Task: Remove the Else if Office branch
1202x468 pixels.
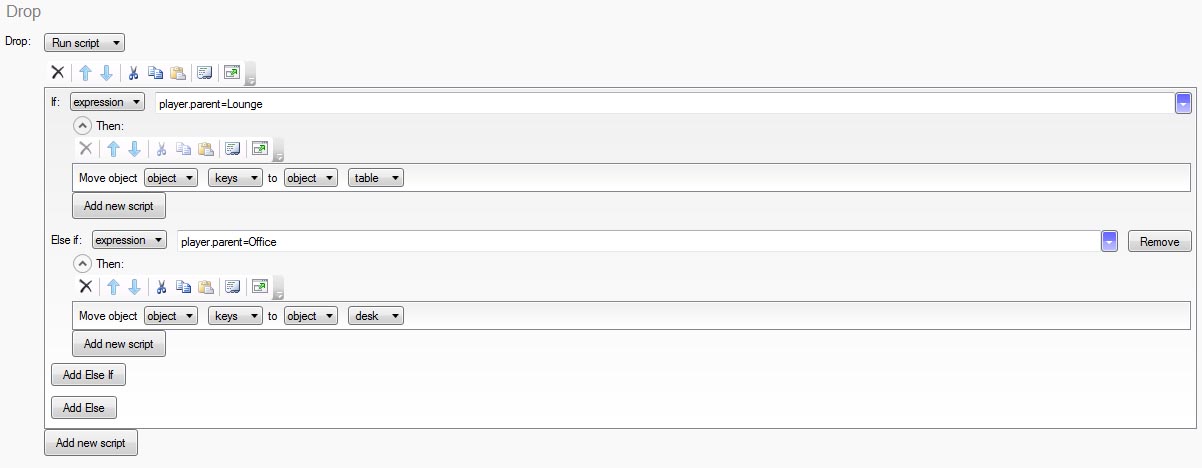Action: tap(1160, 241)
